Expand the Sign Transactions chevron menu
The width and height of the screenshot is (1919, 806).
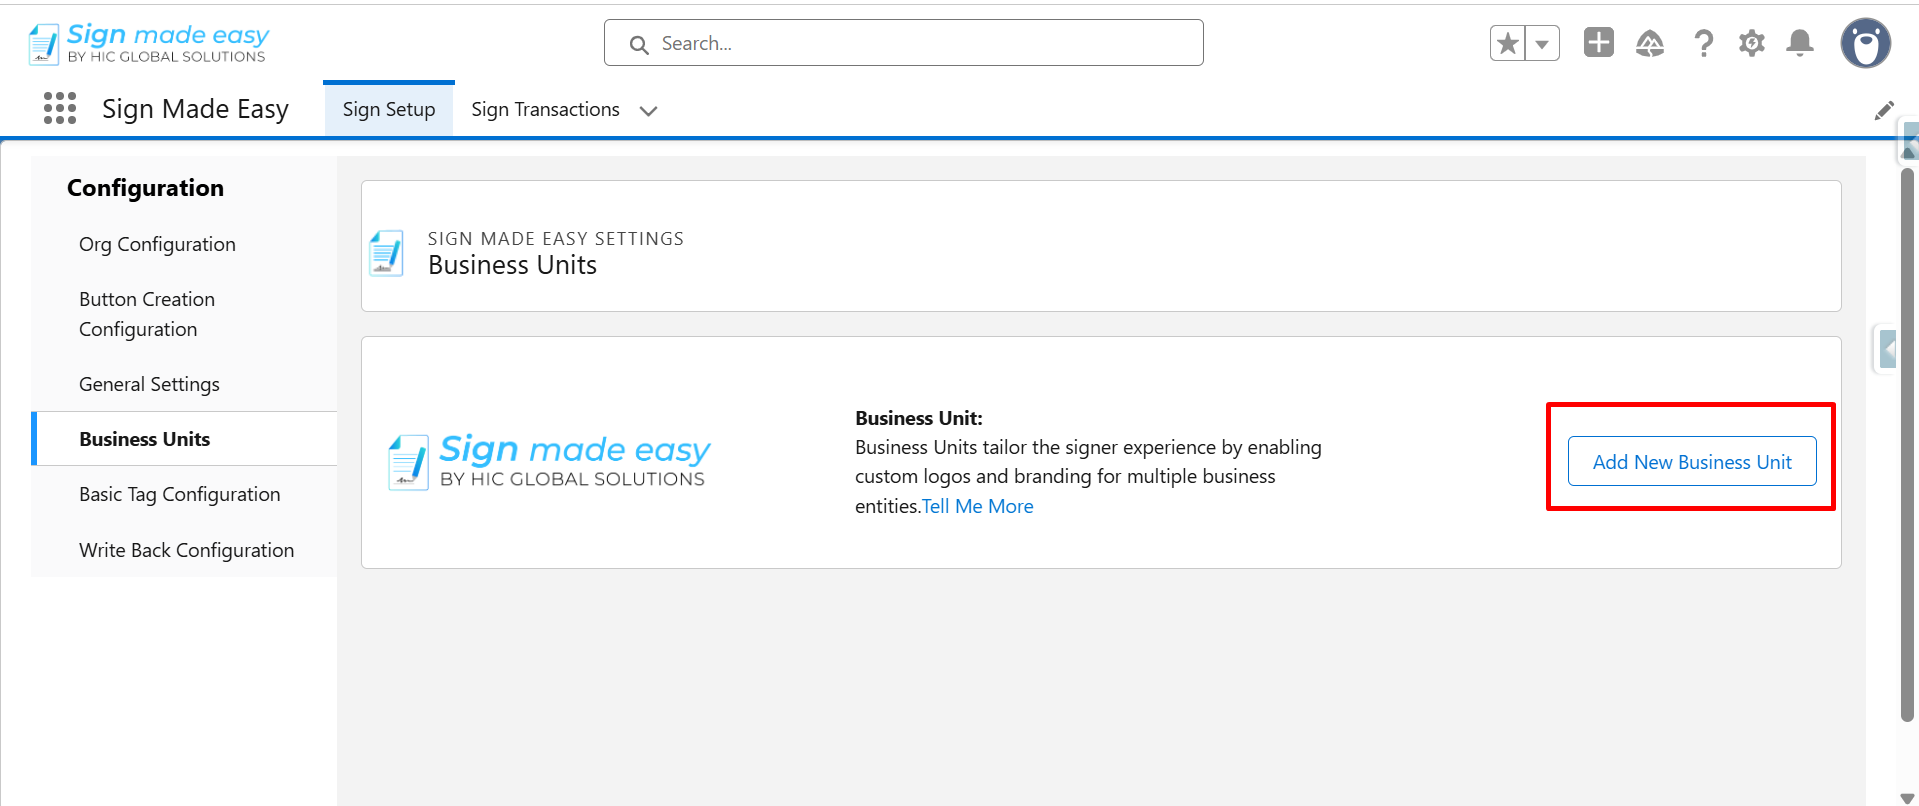[x=648, y=111]
